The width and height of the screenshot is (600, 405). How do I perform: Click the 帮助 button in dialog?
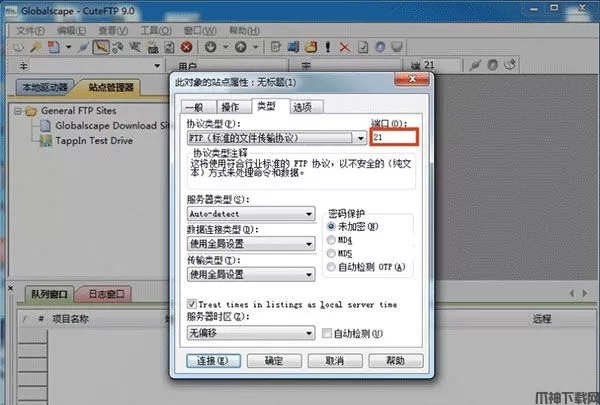pyautogui.click(x=396, y=361)
